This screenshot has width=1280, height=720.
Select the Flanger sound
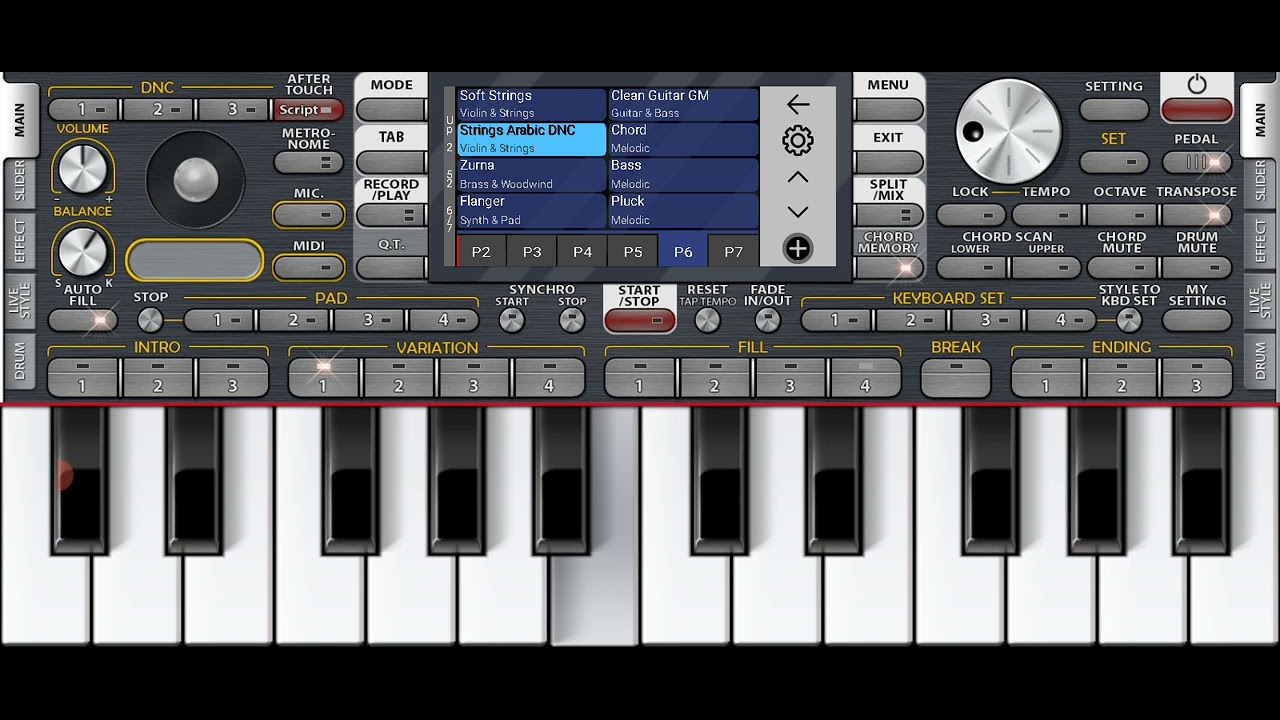531,210
